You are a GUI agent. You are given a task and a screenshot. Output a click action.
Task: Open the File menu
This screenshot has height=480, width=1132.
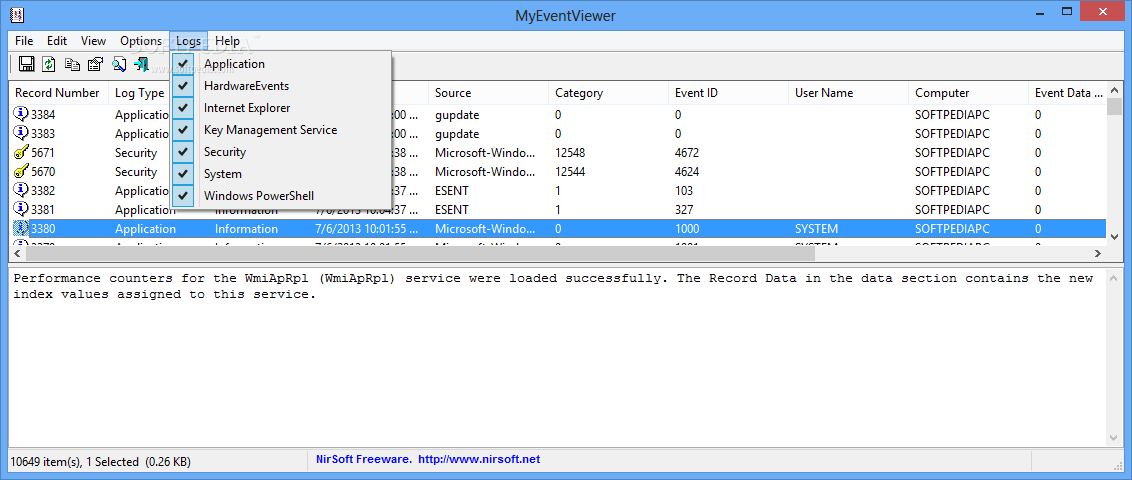click(24, 41)
